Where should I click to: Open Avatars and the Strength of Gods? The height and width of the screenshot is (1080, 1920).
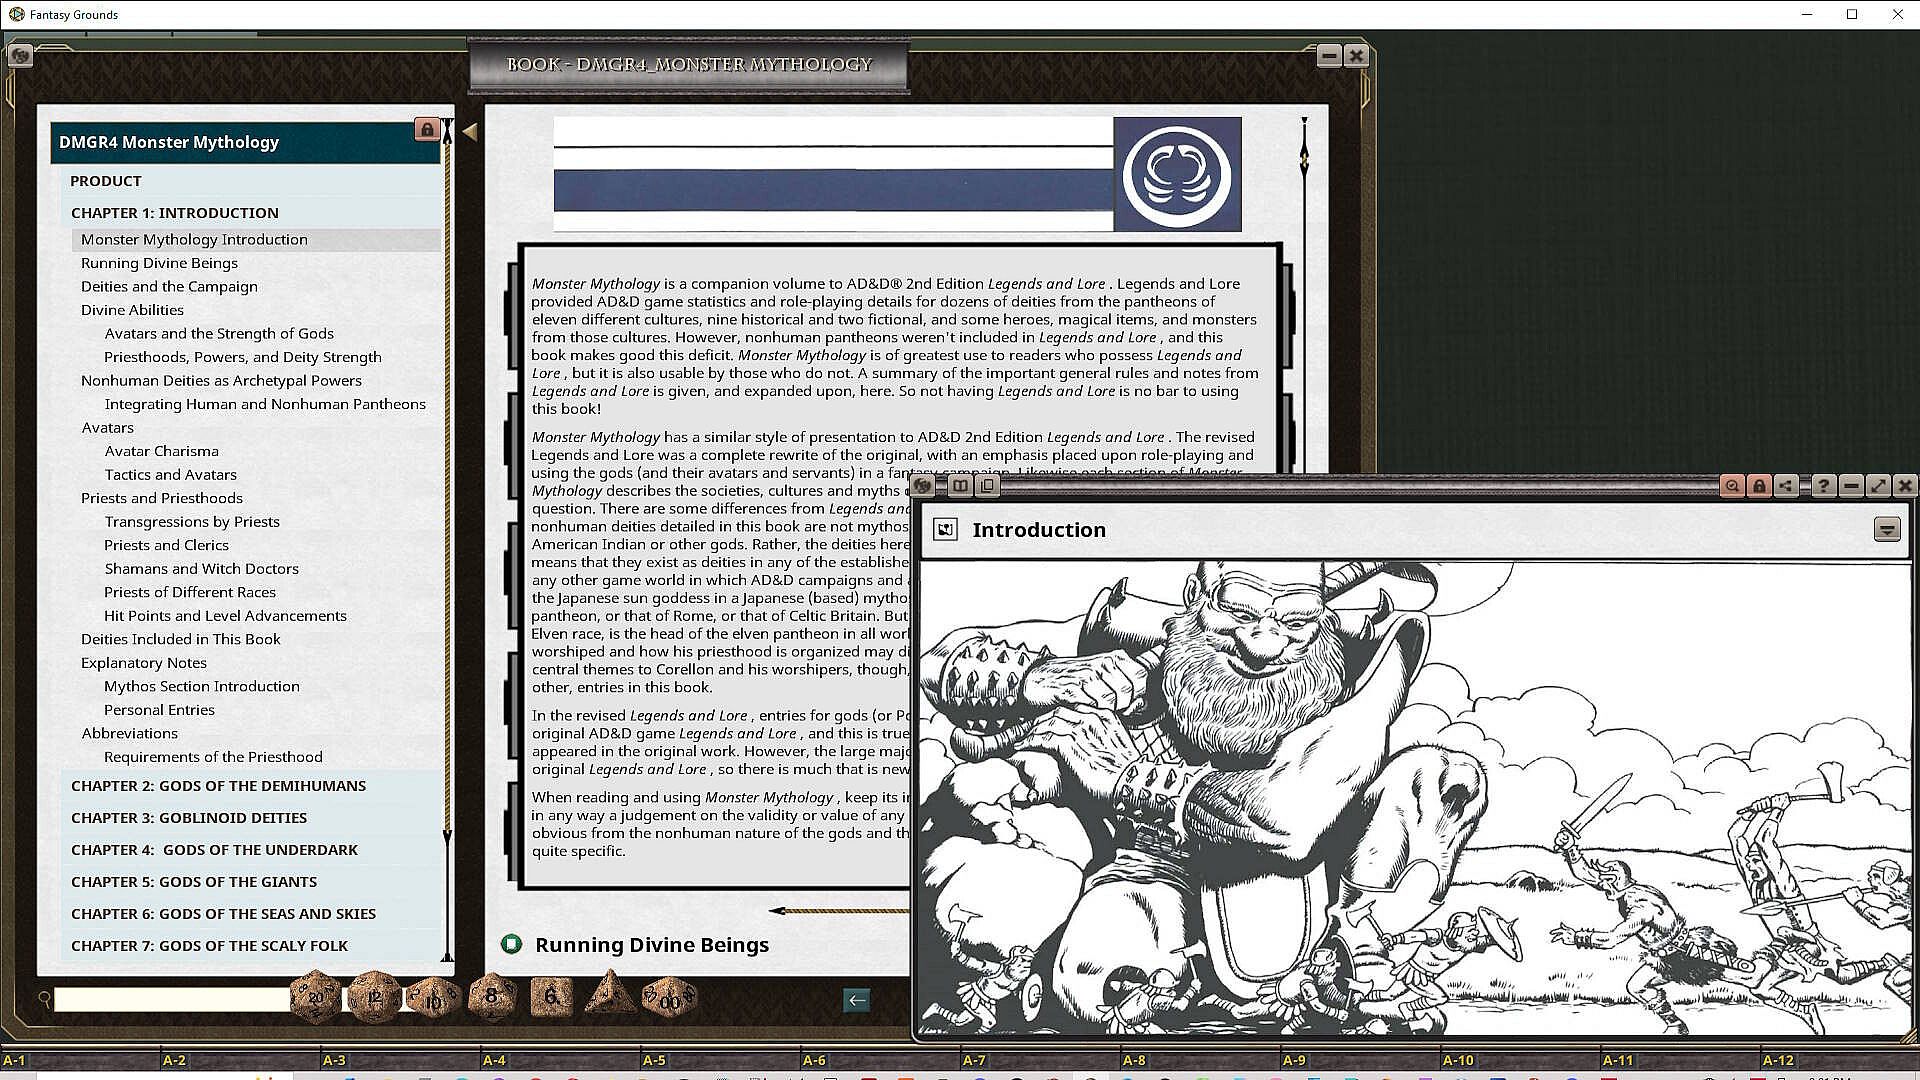[219, 334]
